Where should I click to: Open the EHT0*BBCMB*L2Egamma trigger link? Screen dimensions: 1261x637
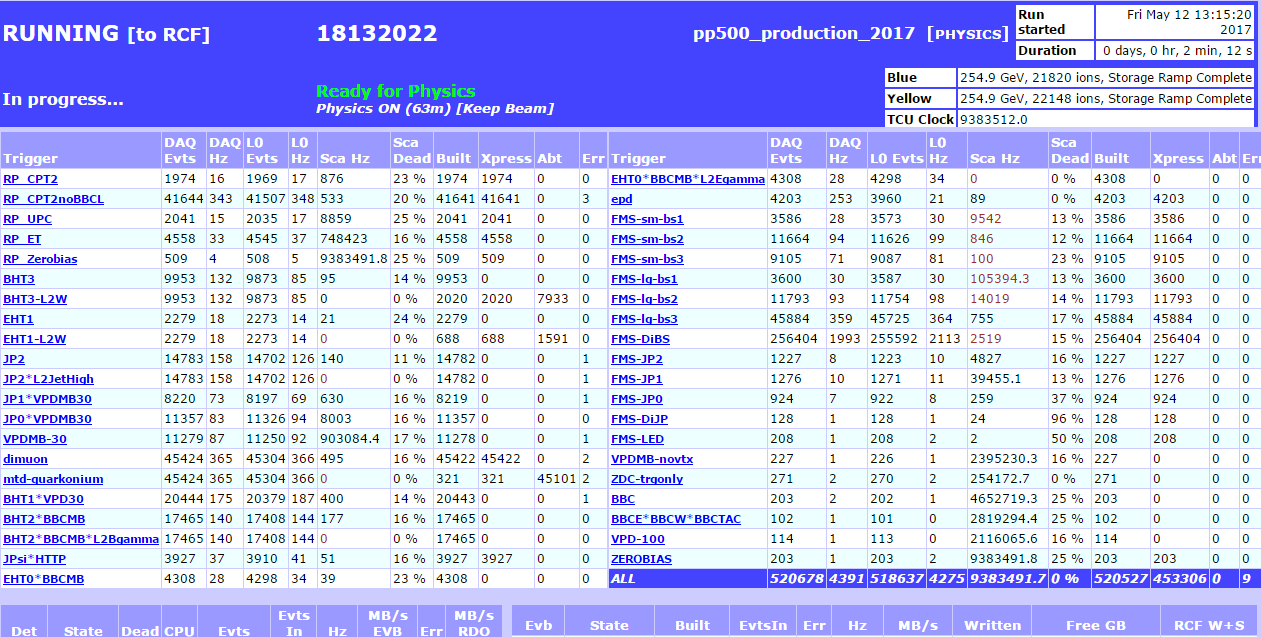[688, 179]
